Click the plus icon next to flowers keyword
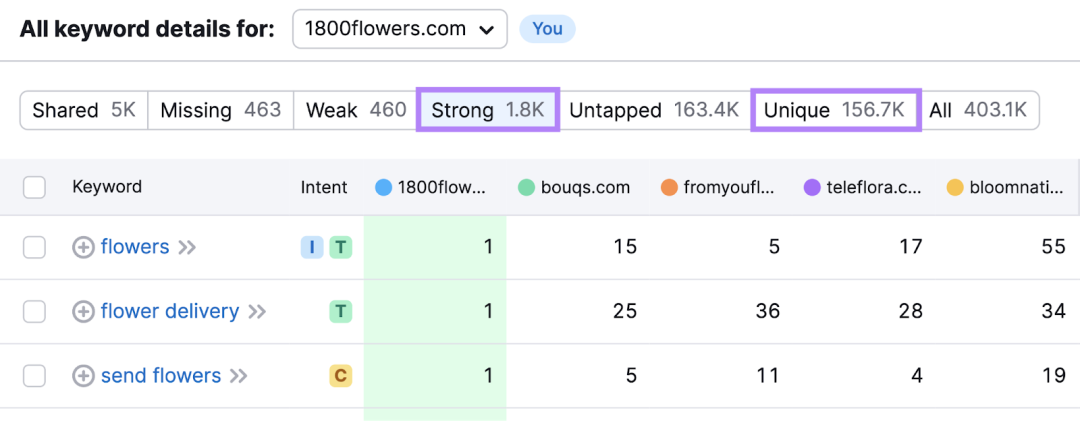This screenshot has height=421, width=1080. click(83, 247)
